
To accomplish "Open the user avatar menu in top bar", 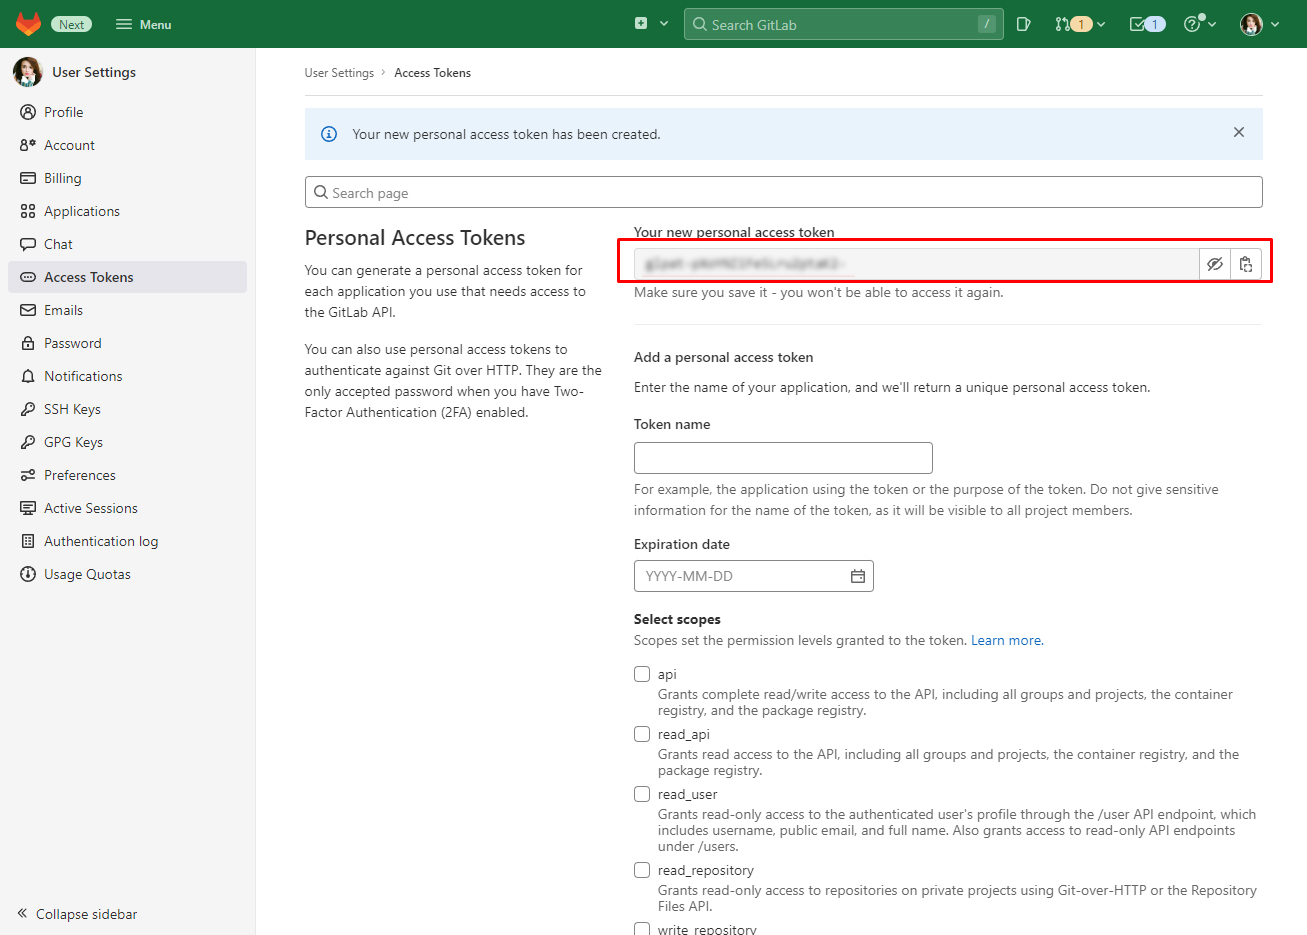I will pos(1251,24).
